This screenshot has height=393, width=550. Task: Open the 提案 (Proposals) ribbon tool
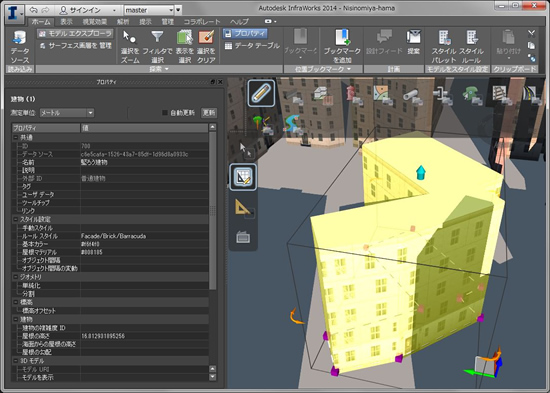[414, 42]
